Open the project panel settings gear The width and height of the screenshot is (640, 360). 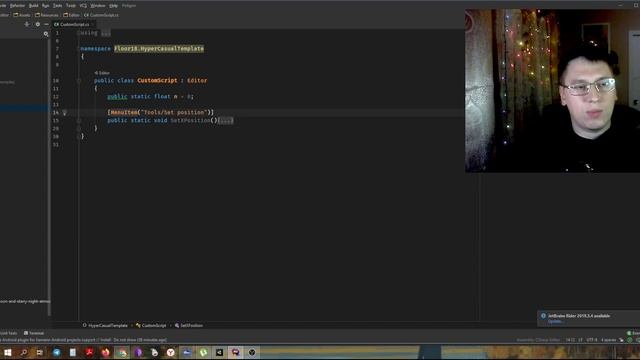[x=38, y=24]
